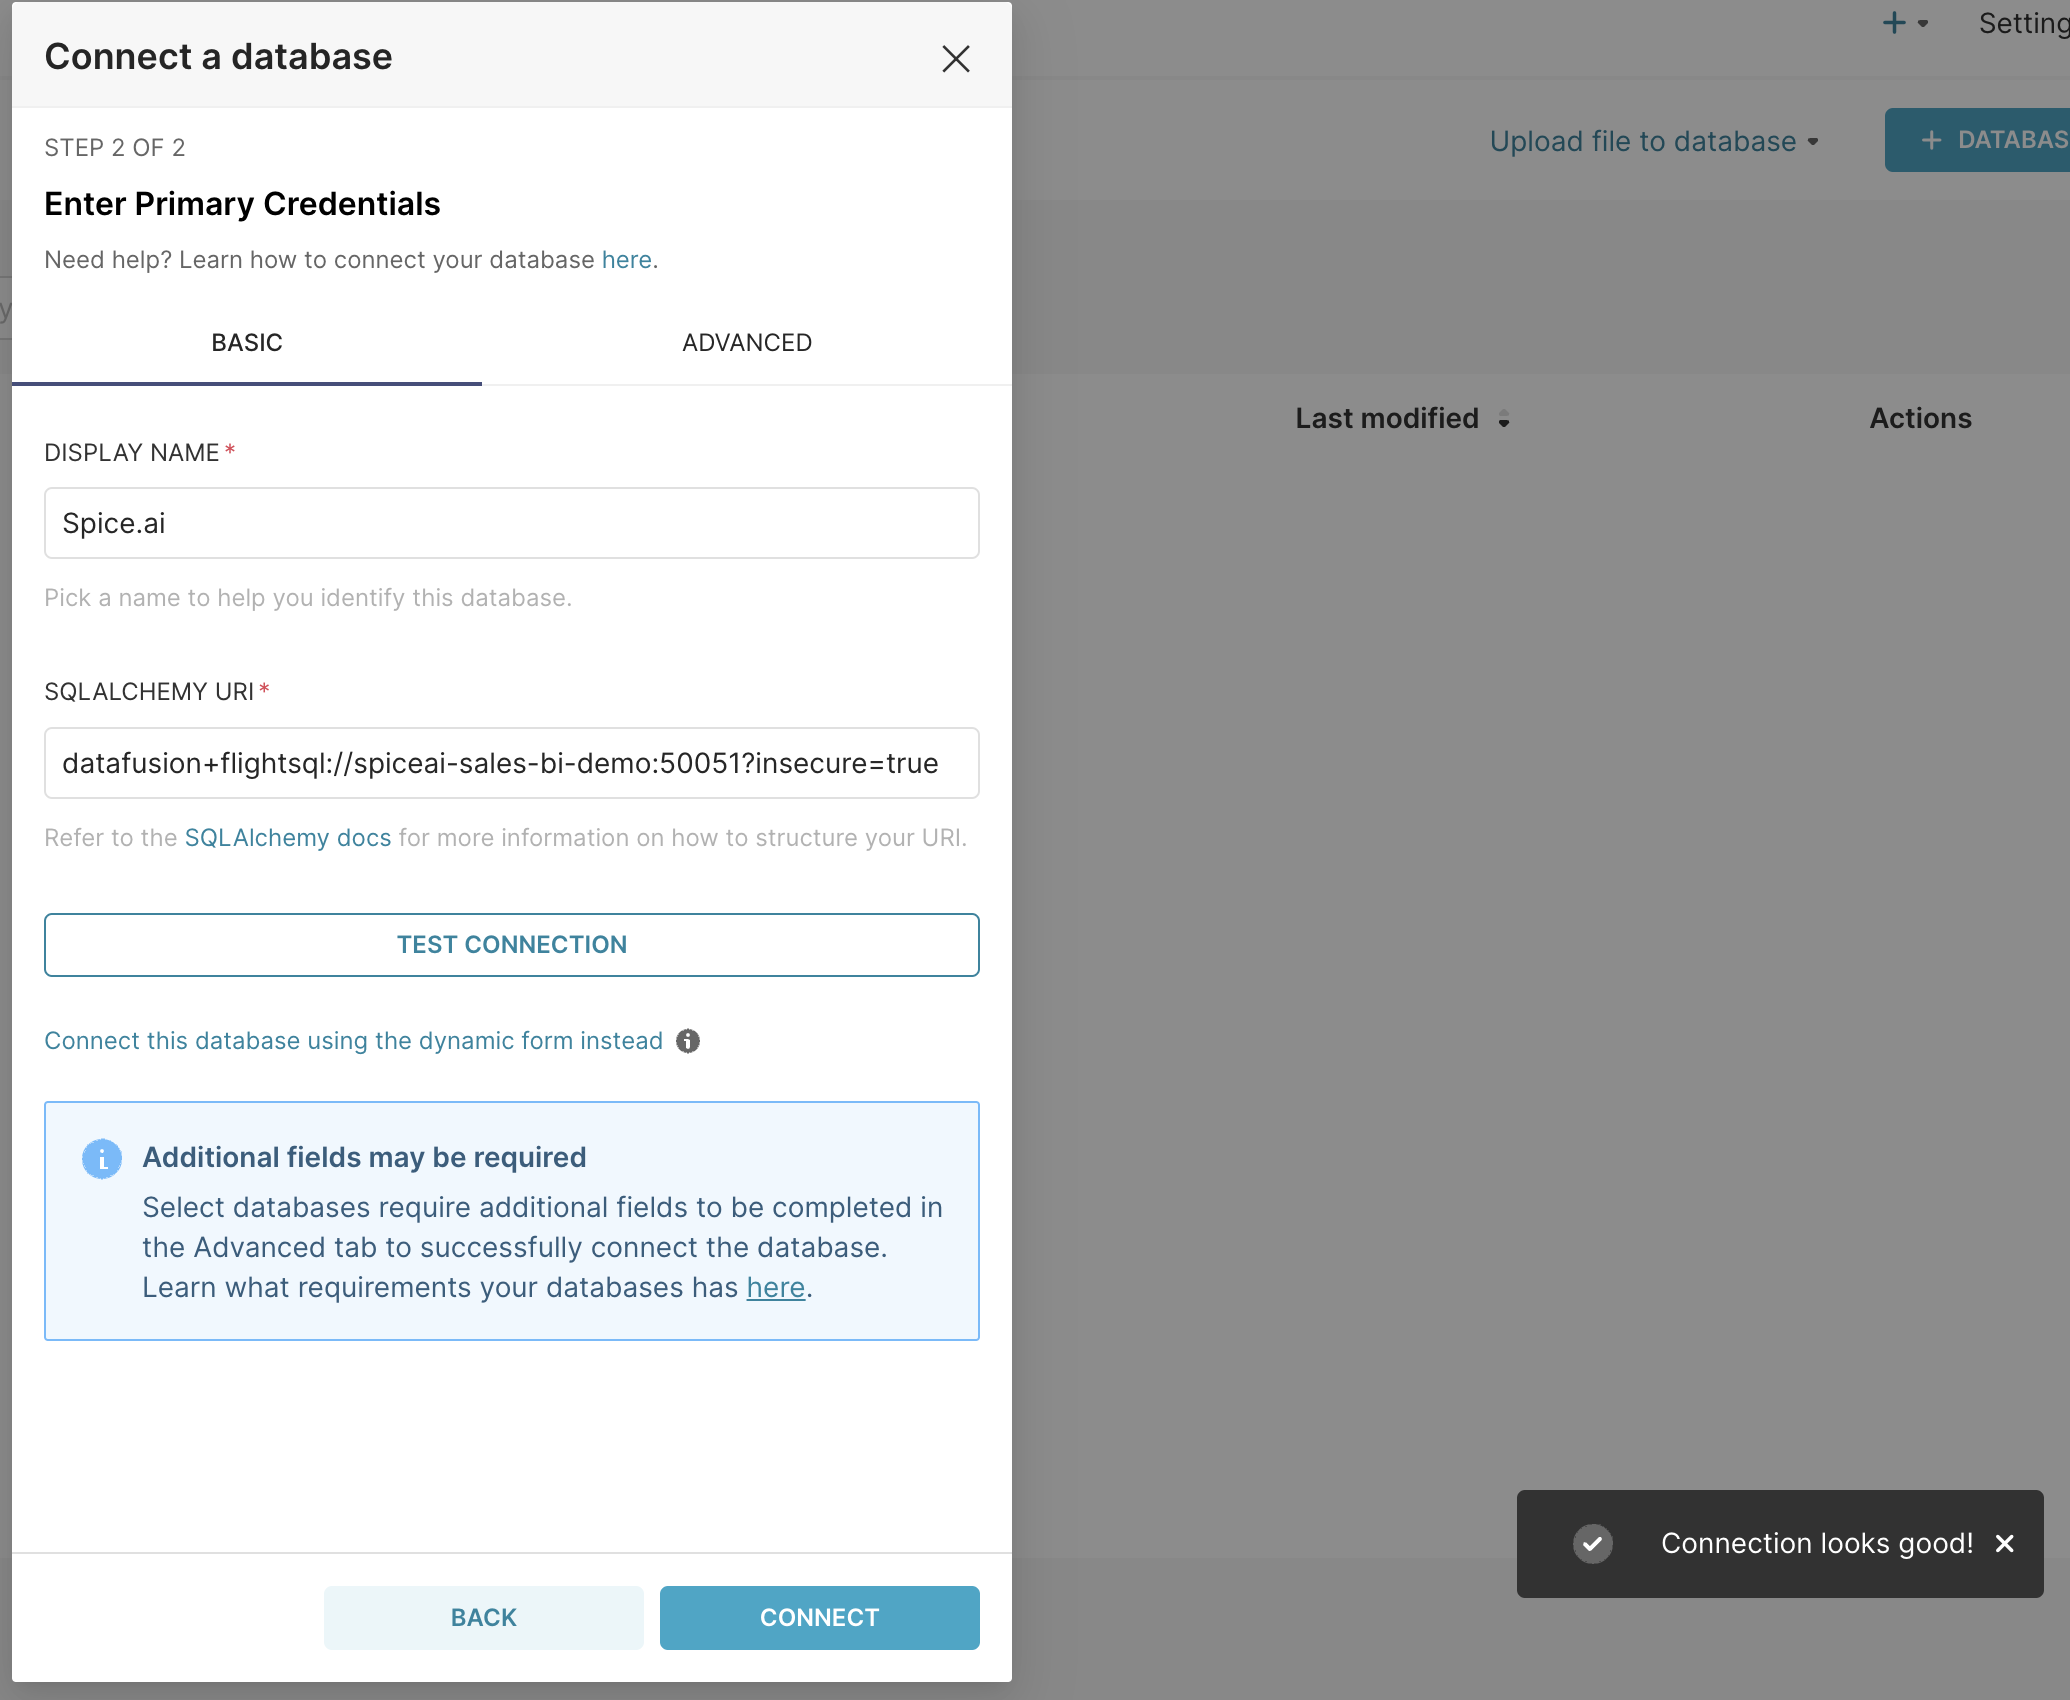Sort by Last modified column arrows
The width and height of the screenshot is (2070, 1700).
(1503, 419)
